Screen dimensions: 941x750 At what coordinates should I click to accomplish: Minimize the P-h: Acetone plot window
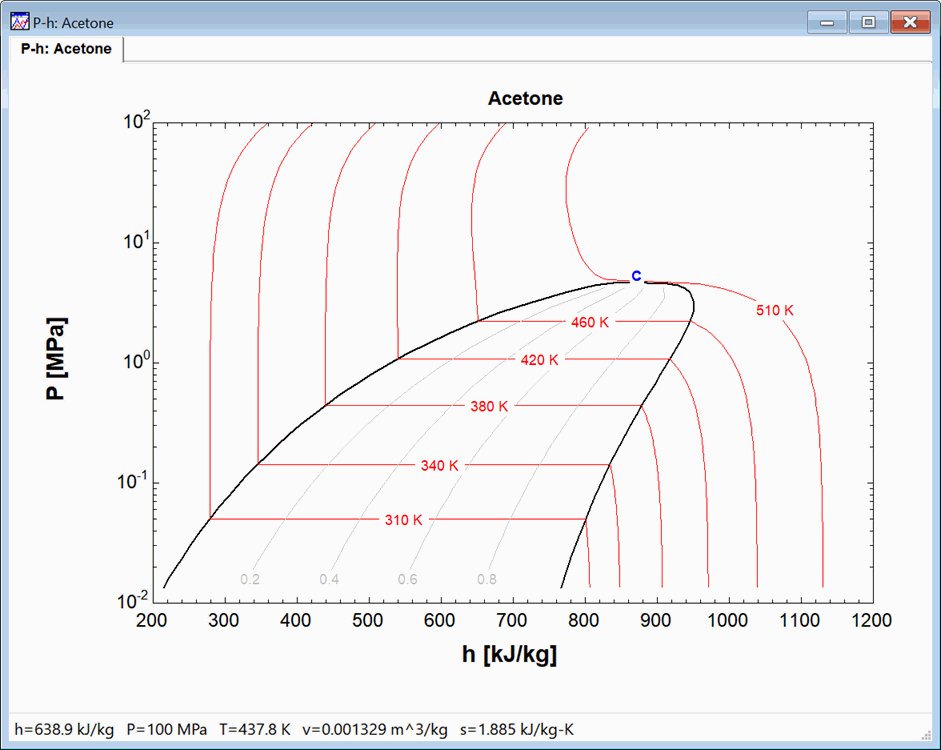click(827, 22)
